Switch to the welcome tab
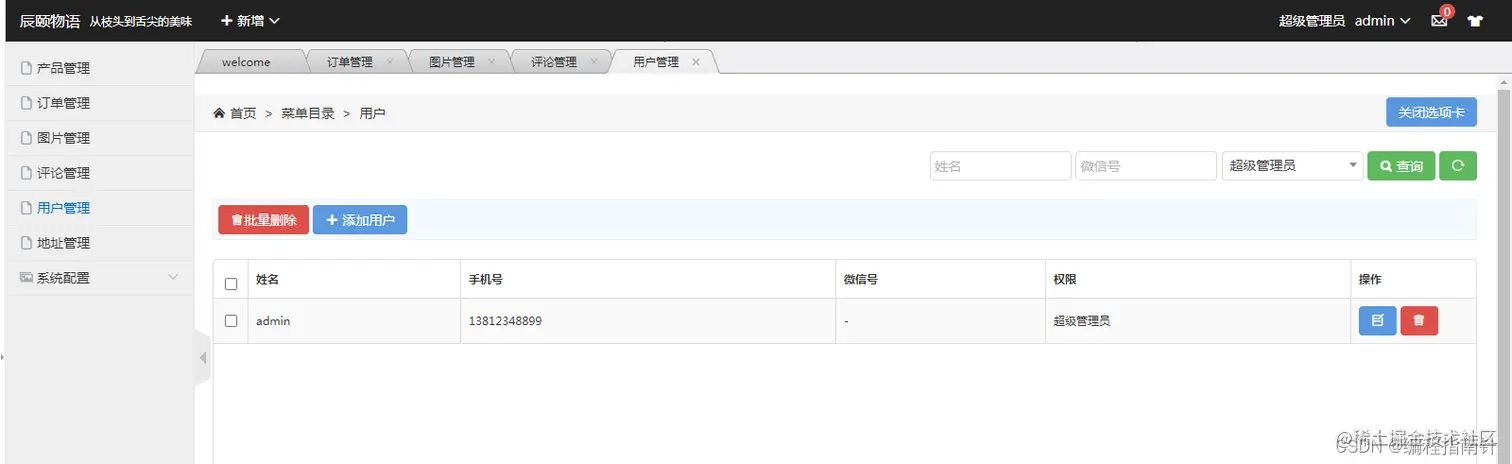 [x=246, y=62]
